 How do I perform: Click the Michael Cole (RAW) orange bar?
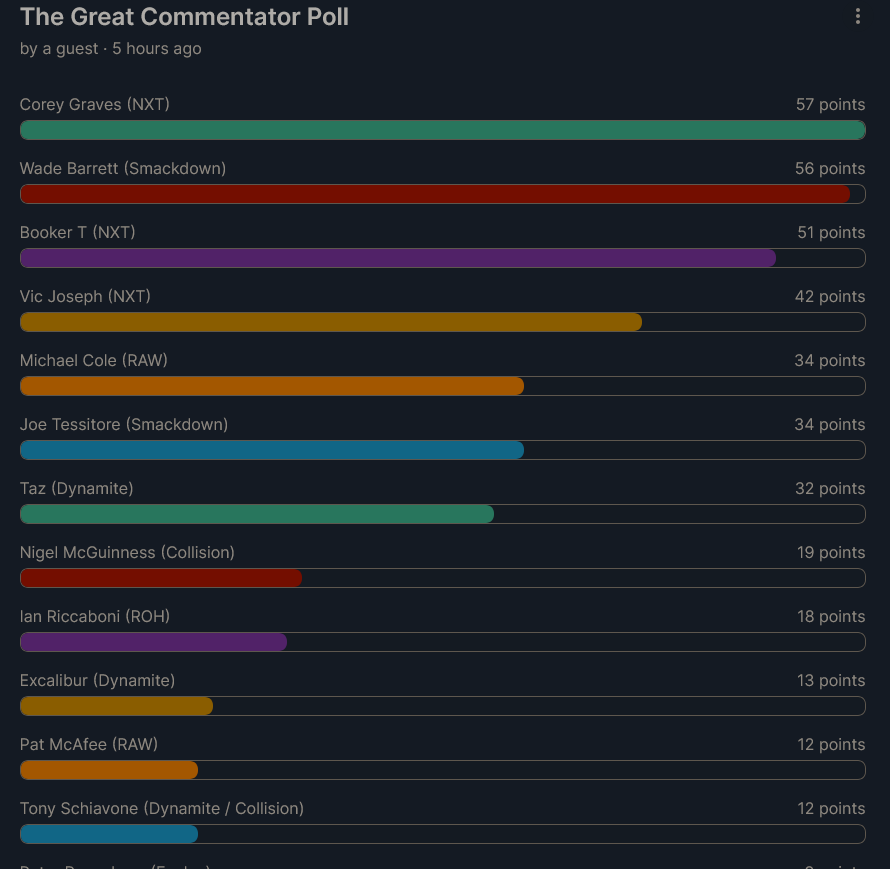click(x=272, y=386)
